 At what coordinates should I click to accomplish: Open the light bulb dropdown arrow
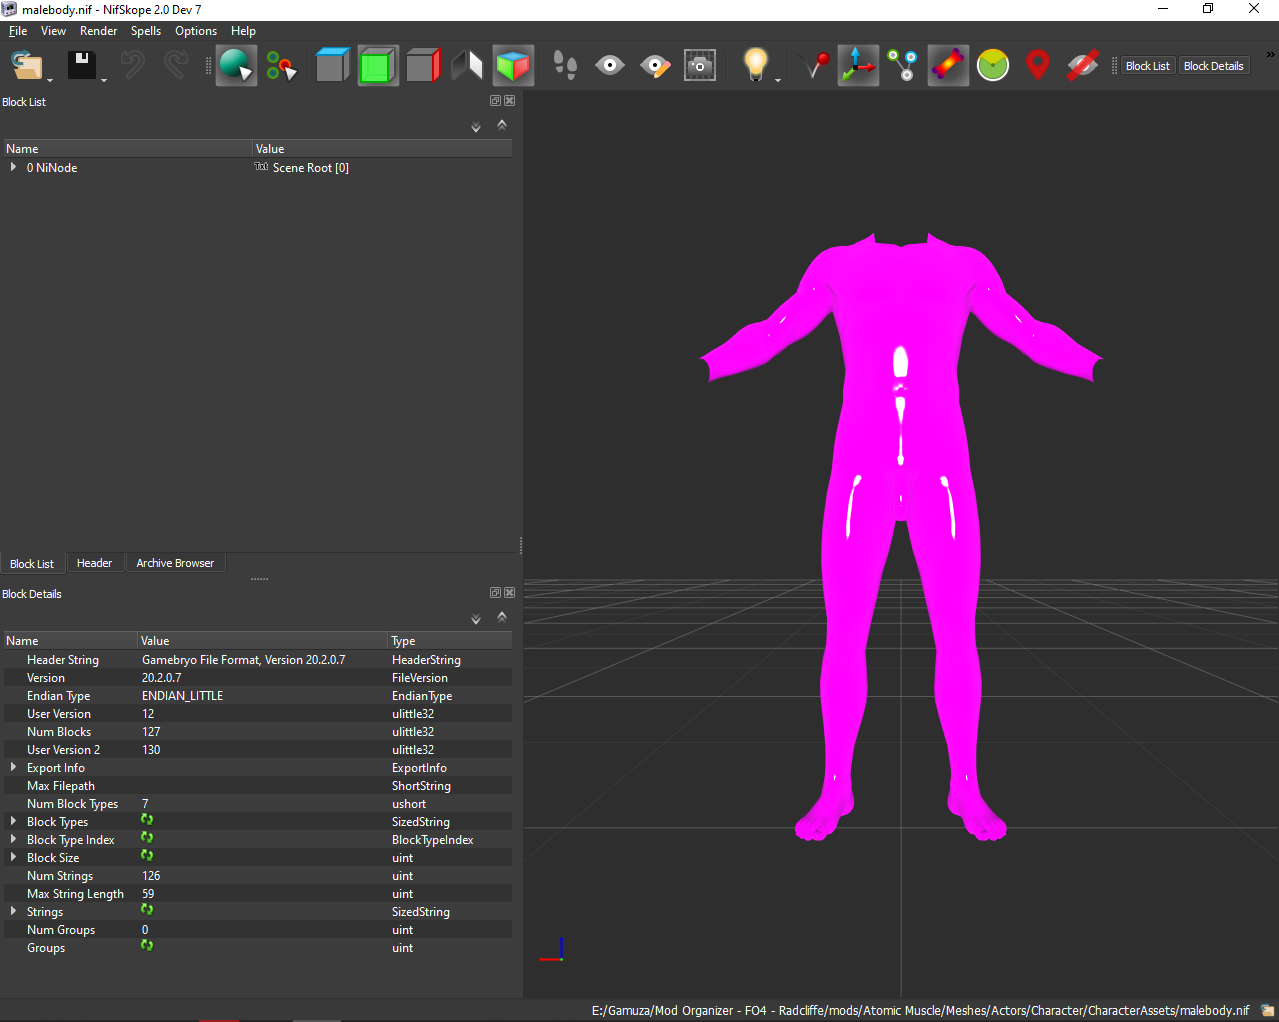[778, 79]
